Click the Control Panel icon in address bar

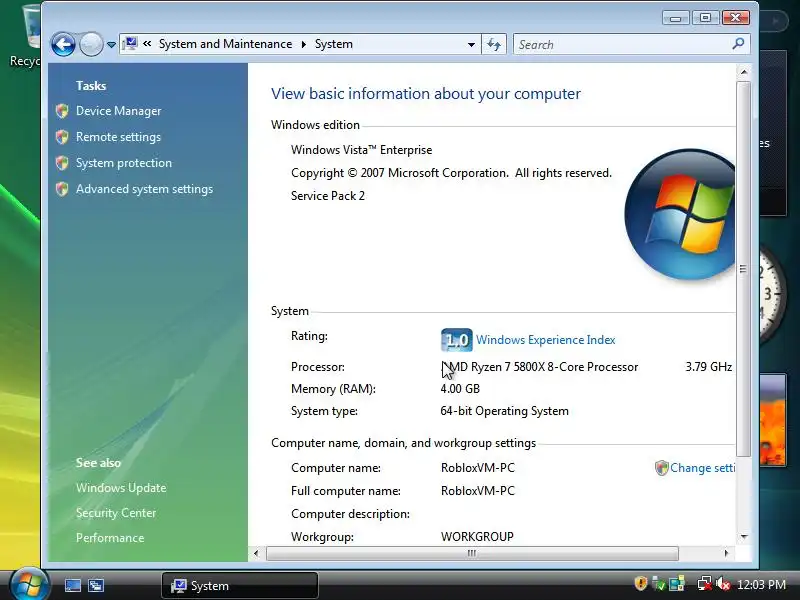pos(131,43)
